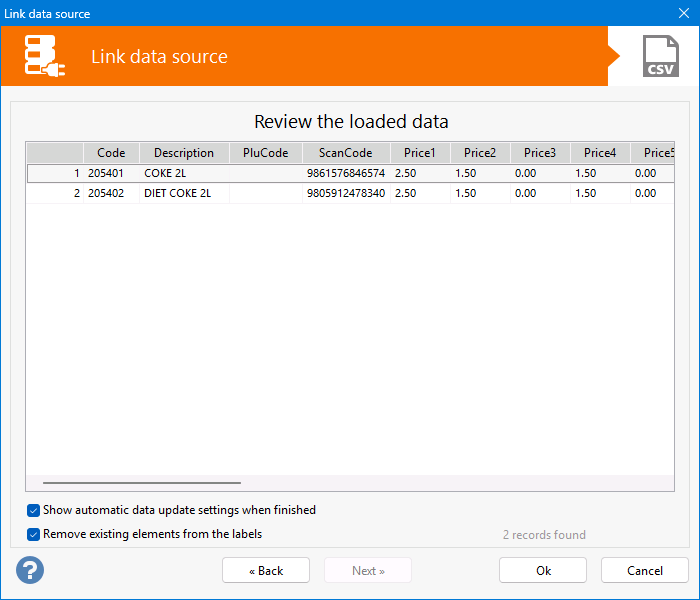Uncheck Remove existing elements from the labels

34,534
